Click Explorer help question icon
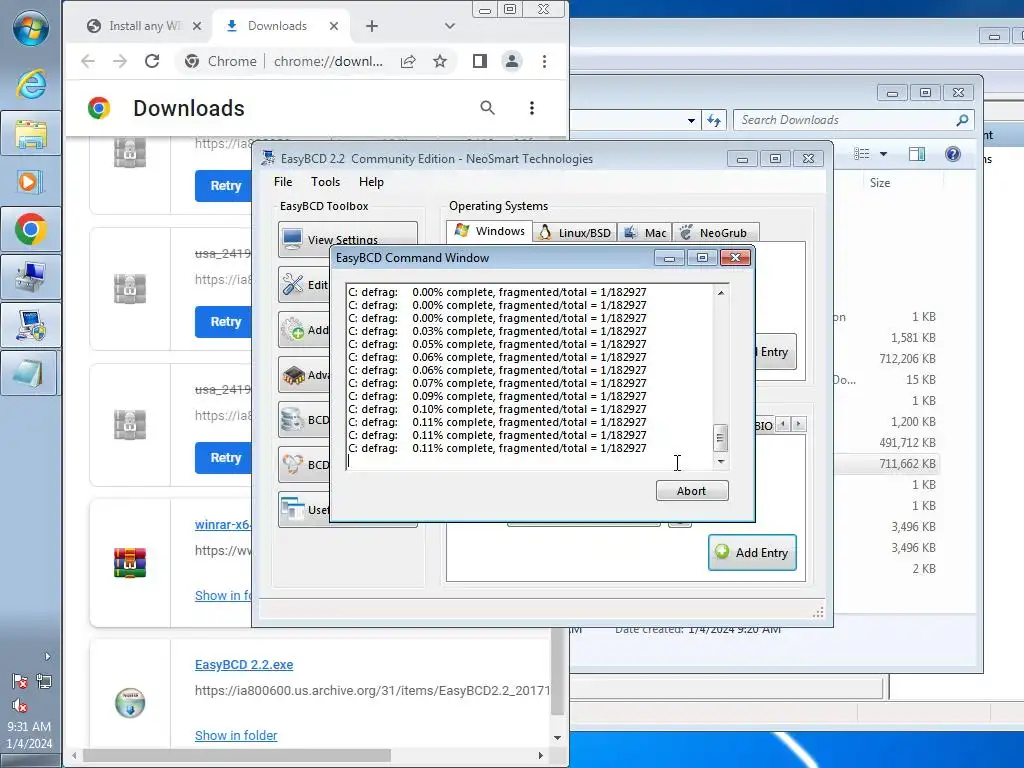 tap(953, 154)
